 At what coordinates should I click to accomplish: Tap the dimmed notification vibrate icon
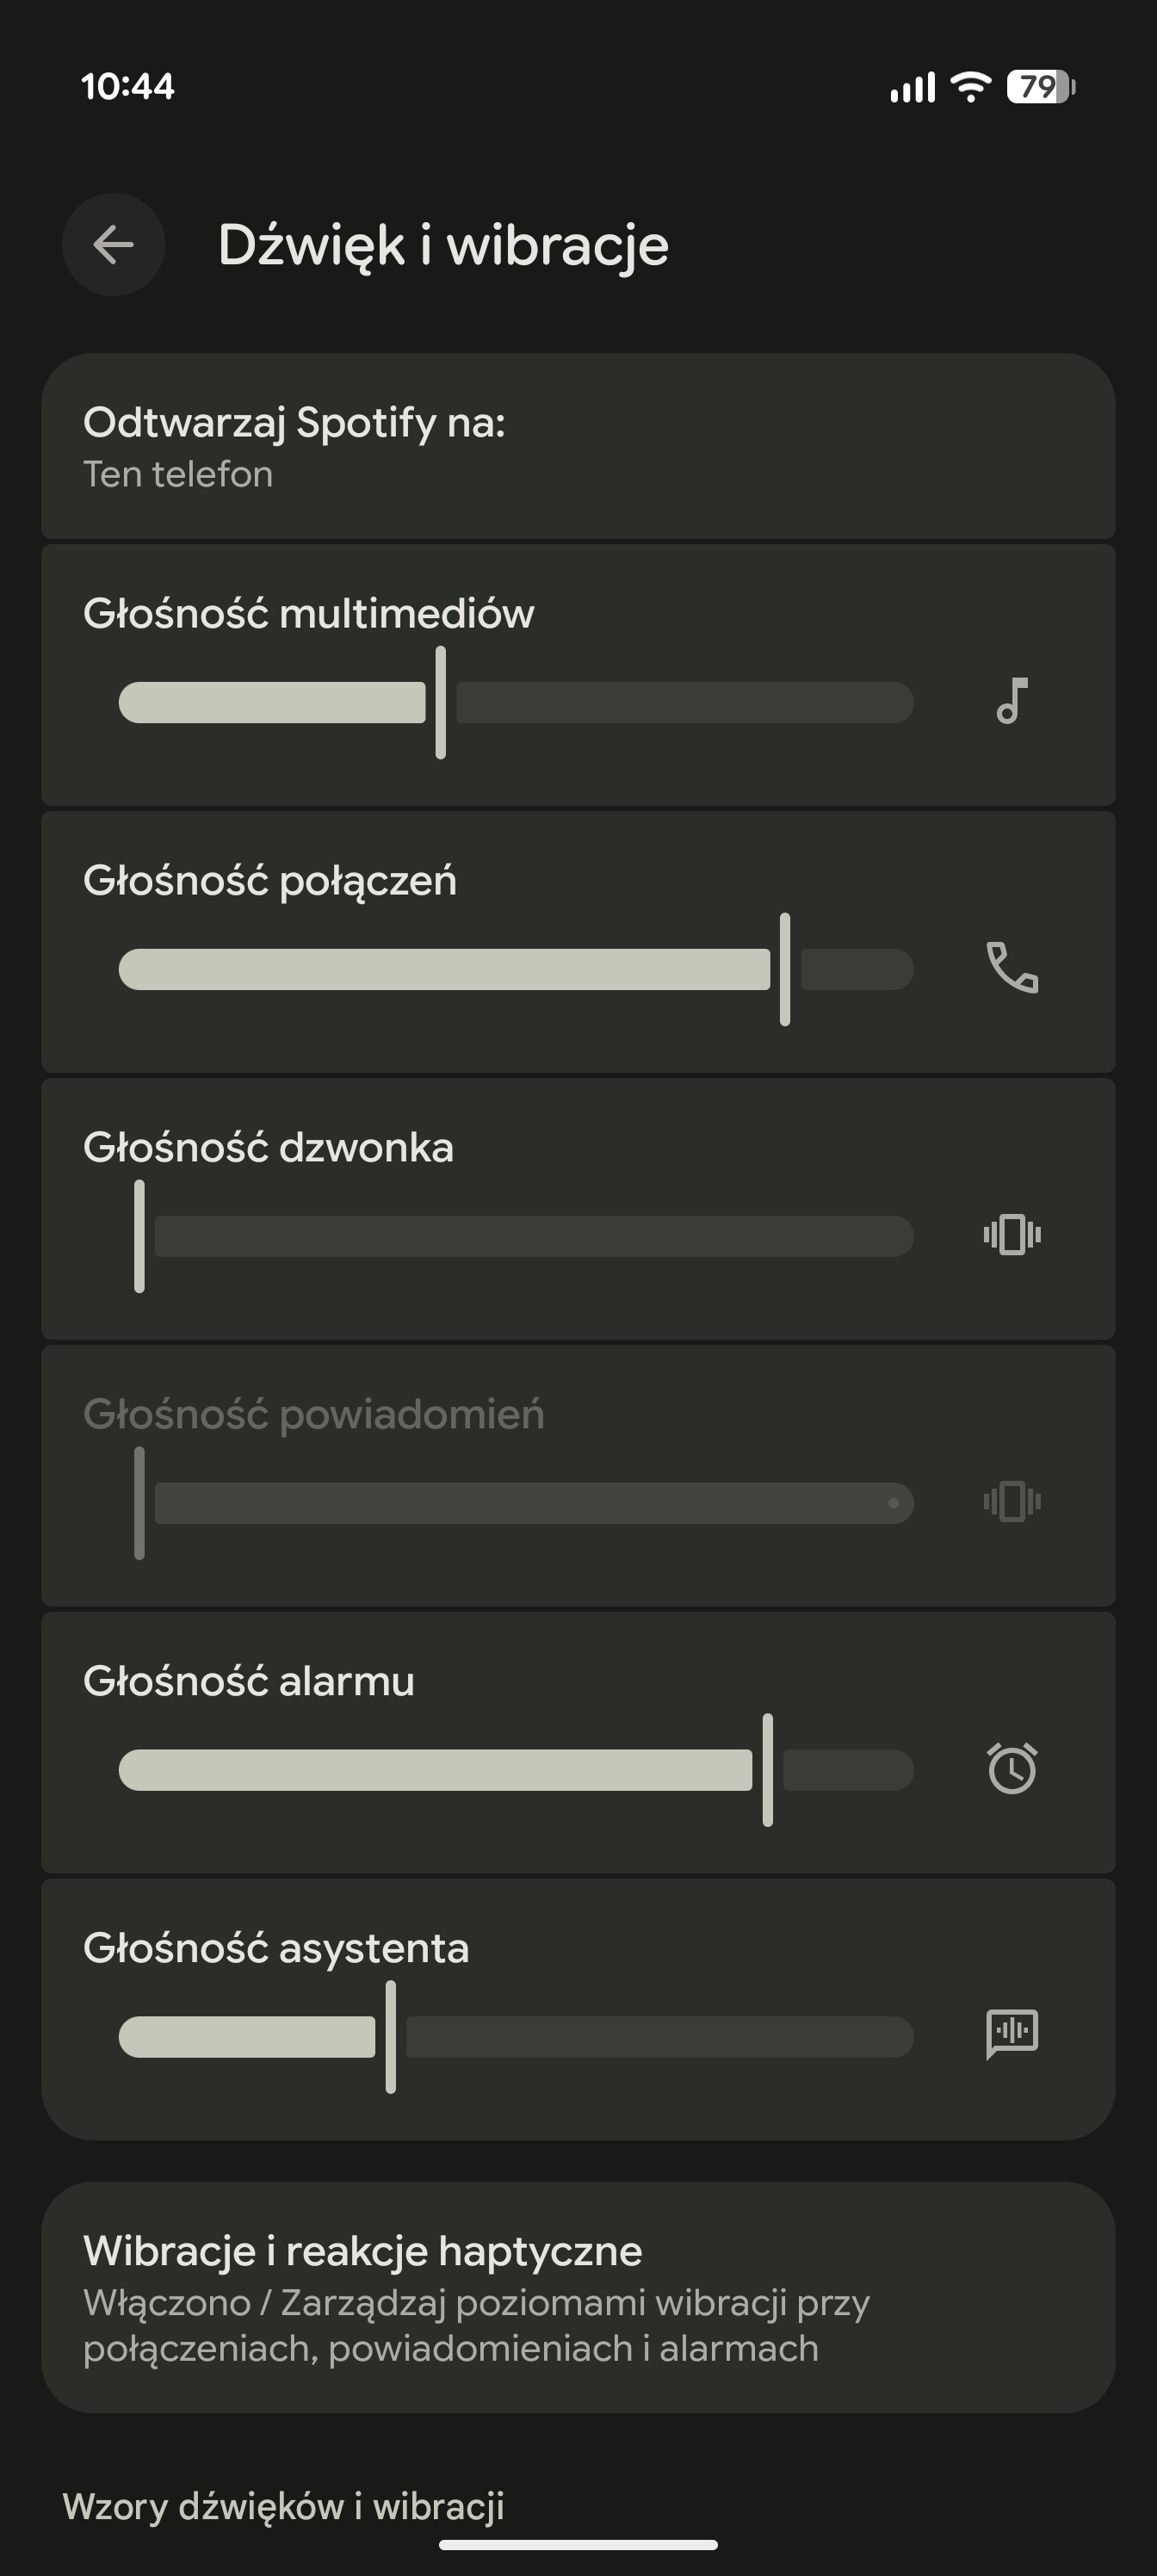click(x=1012, y=1502)
